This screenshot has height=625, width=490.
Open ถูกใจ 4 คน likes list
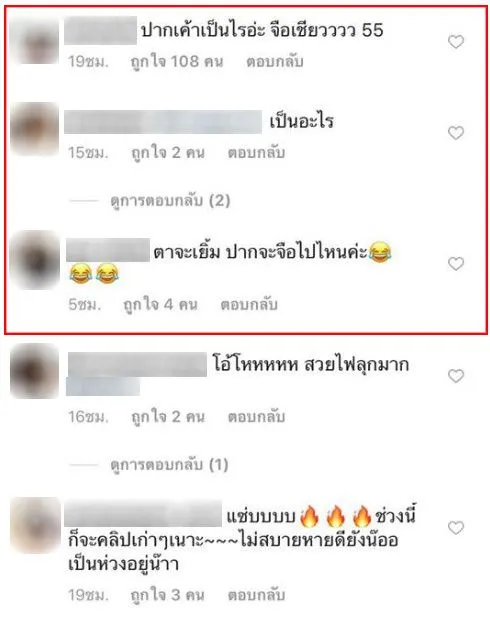[160, 305]
